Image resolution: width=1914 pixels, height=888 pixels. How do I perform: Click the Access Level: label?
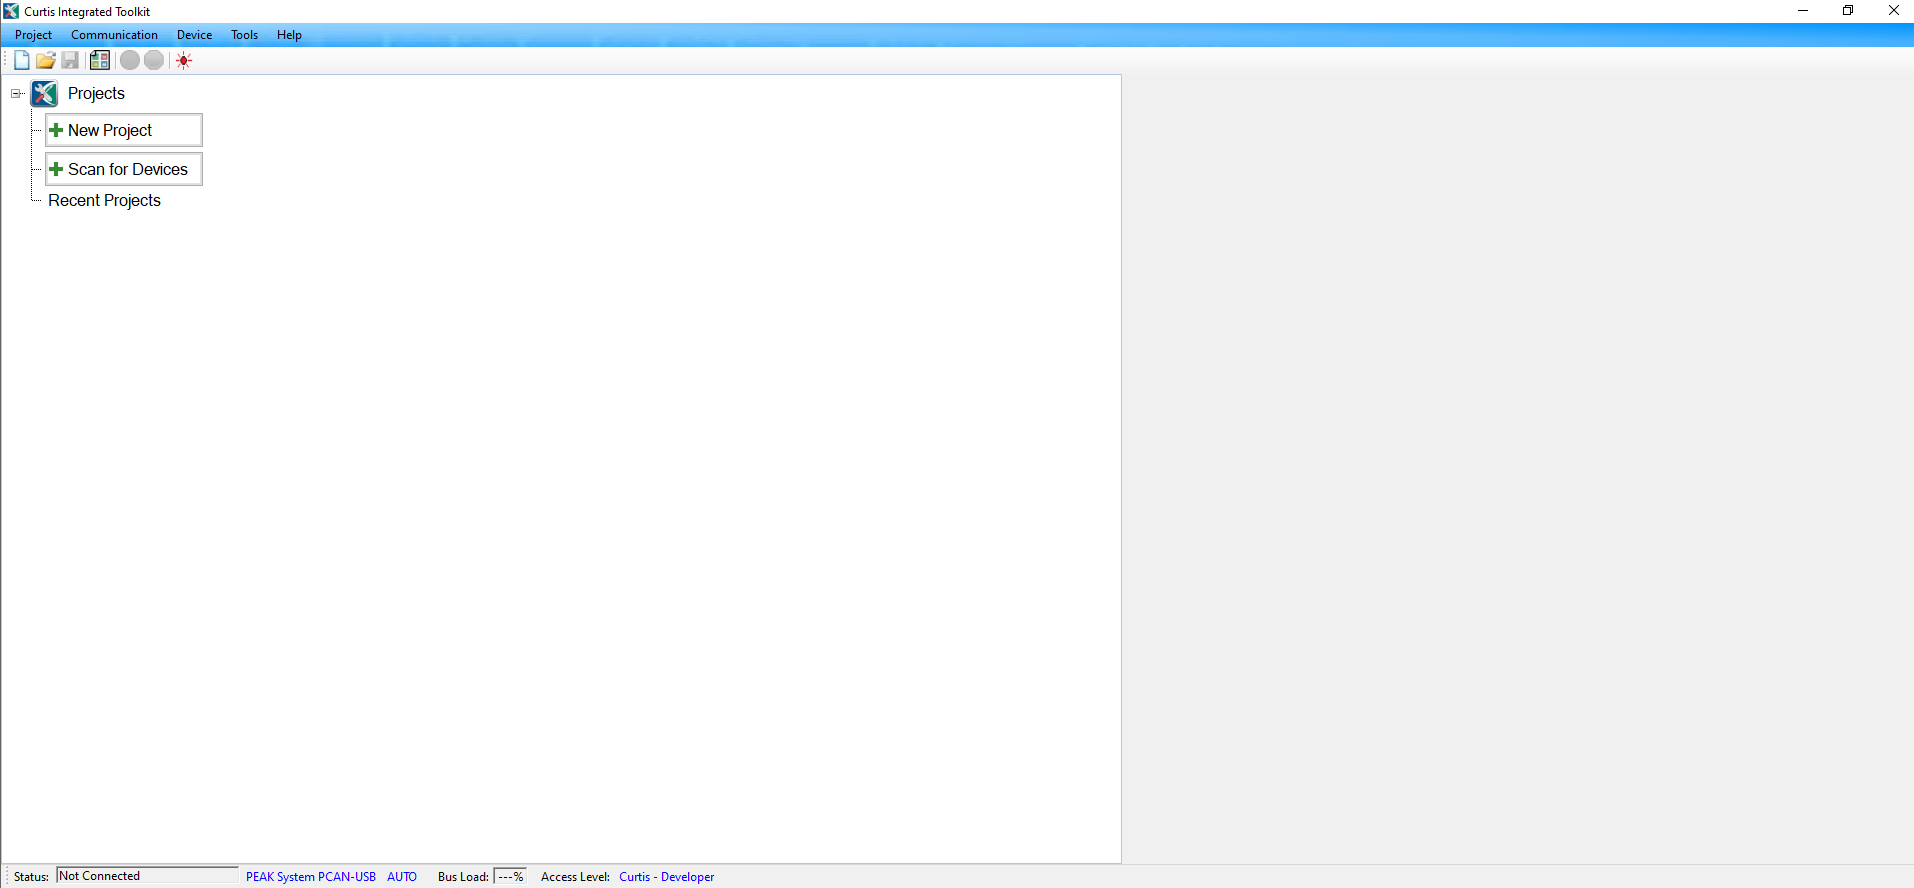pyautogui.click(x=575, y=877)
